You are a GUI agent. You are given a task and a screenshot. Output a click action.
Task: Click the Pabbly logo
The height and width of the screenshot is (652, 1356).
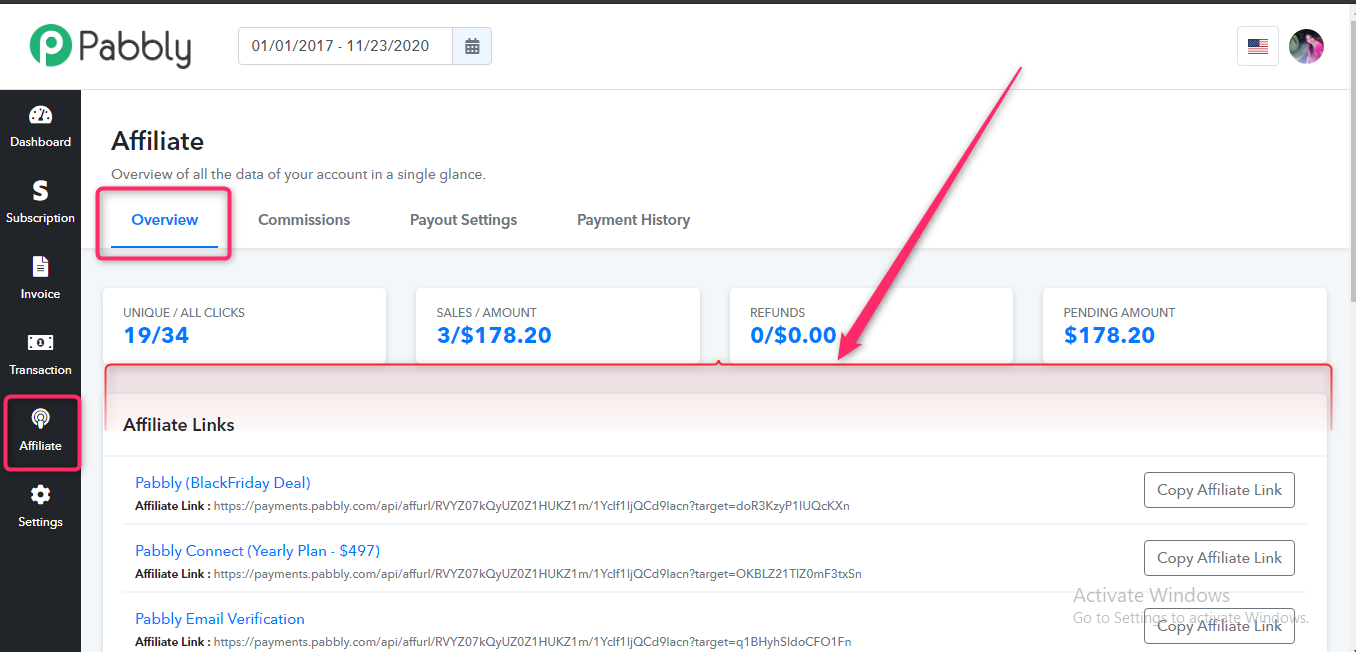(x=110, y=46)
